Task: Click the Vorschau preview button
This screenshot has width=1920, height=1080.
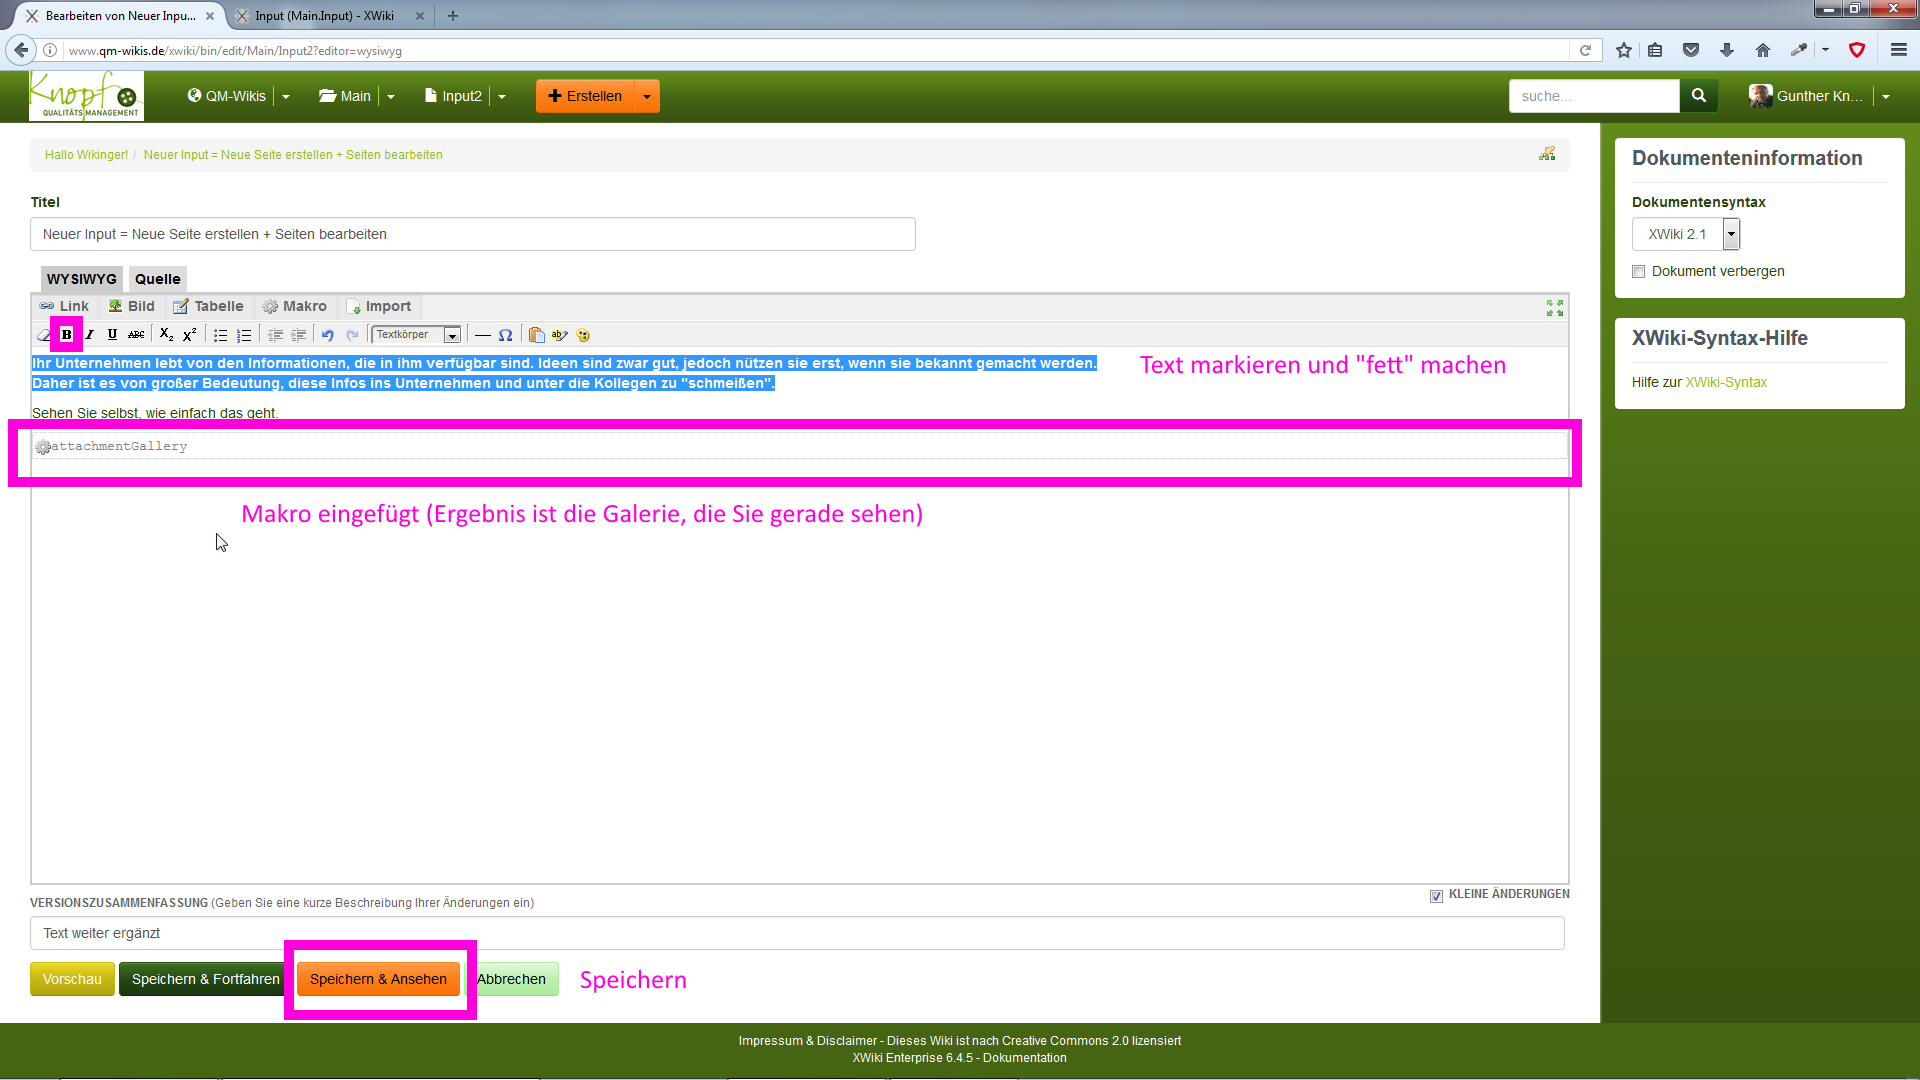Action: click(x=72, y=979)
